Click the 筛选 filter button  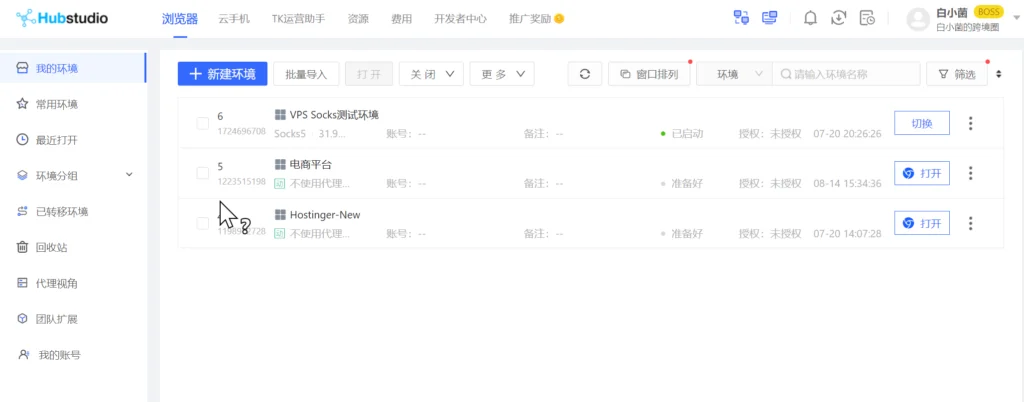pos(957,74)
